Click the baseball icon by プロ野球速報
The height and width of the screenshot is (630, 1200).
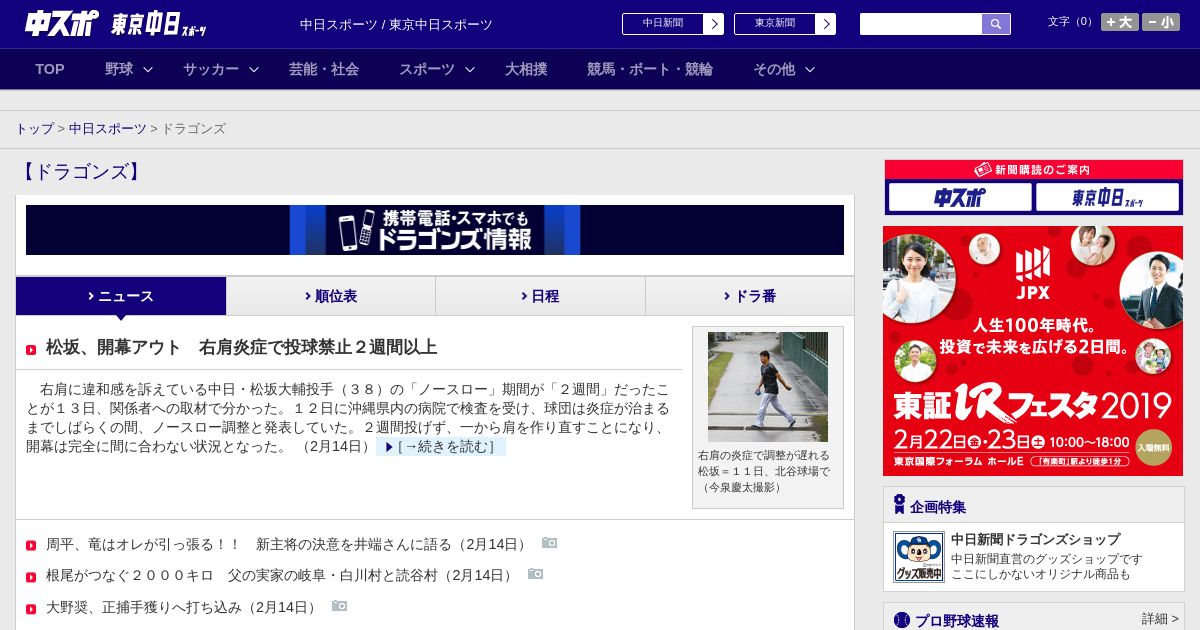pos(902,620)
